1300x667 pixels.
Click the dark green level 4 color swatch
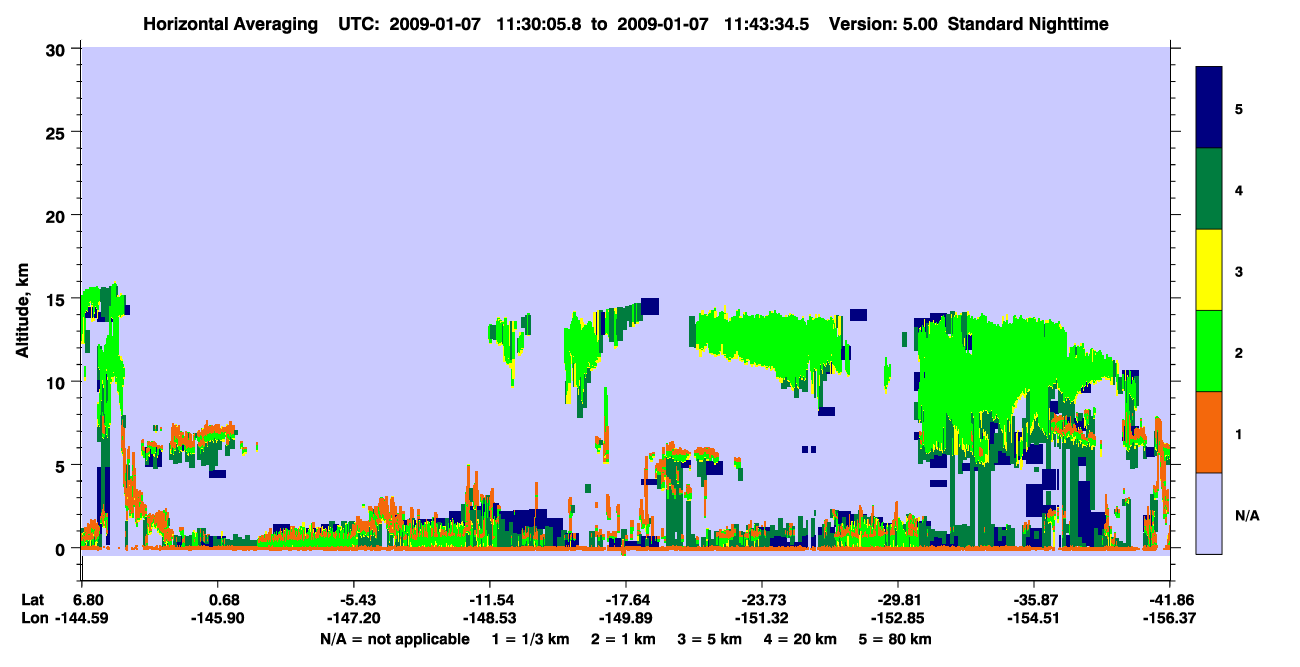click(1209, 189)
